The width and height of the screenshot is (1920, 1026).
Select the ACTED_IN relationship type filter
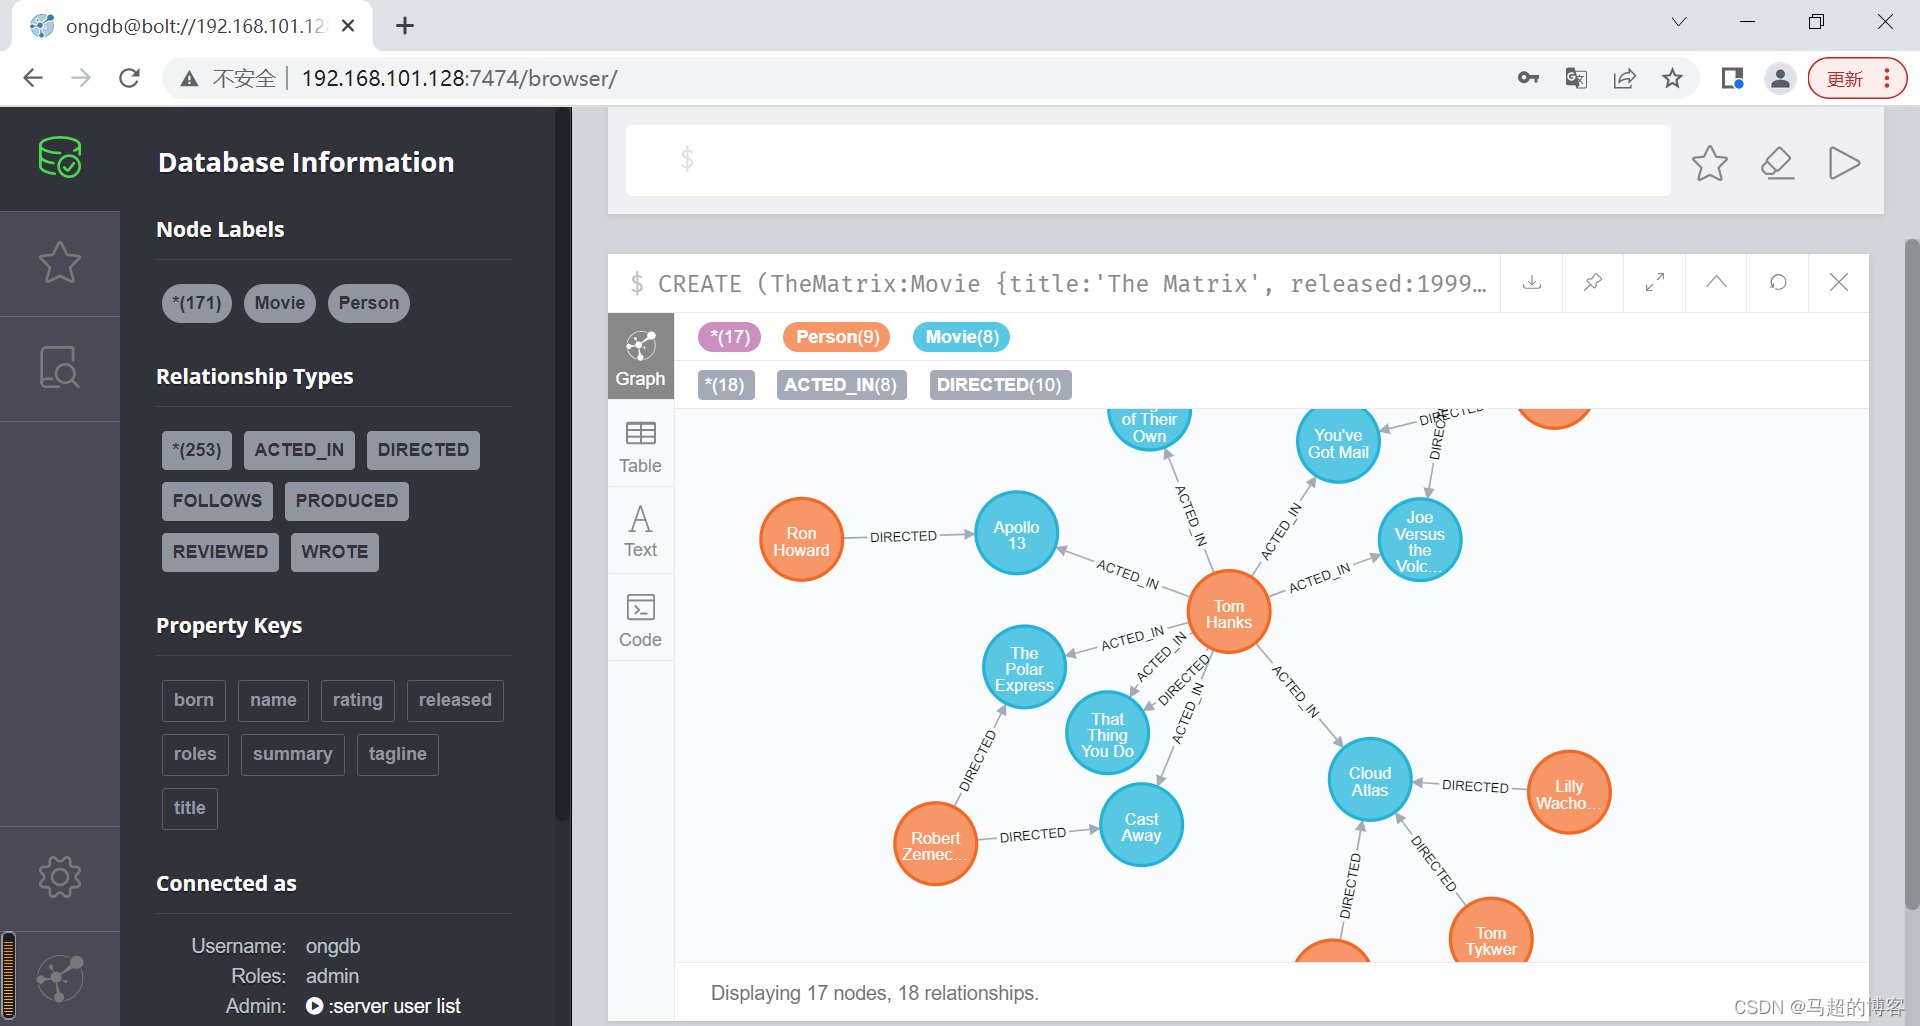tap(298, 450)
